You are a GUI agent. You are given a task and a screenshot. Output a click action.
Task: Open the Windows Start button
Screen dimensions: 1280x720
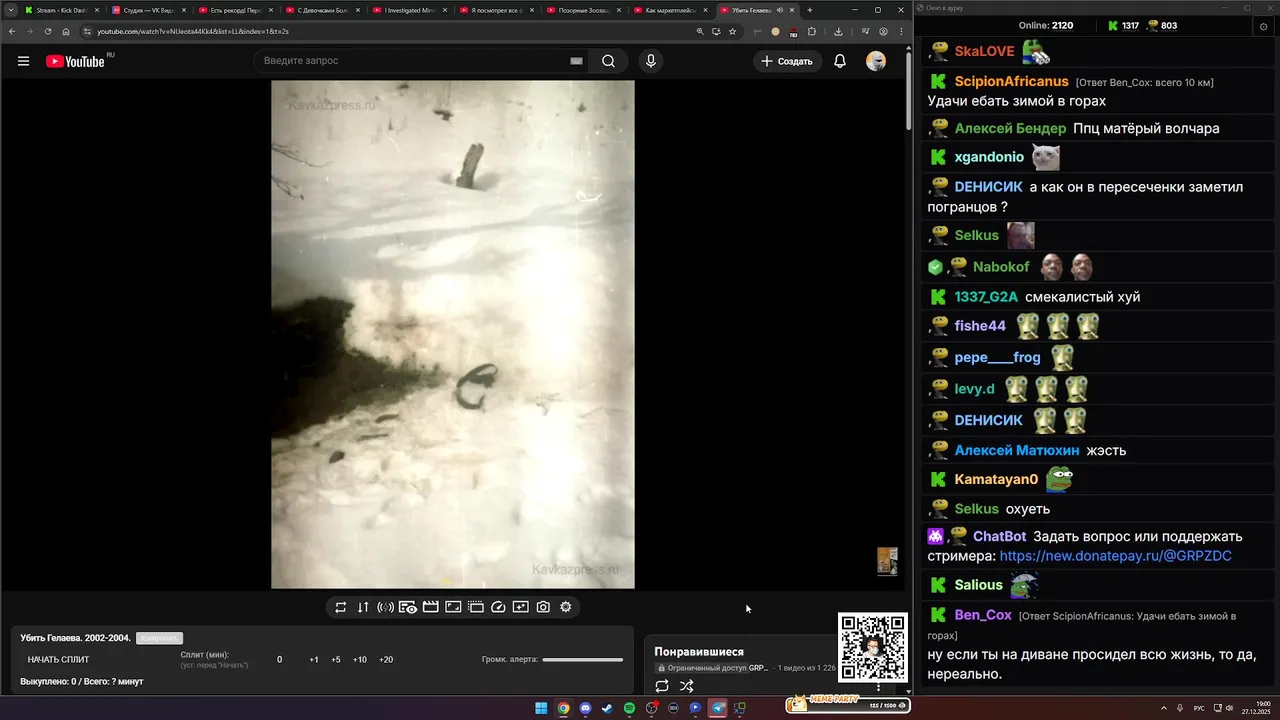(541, 708)
